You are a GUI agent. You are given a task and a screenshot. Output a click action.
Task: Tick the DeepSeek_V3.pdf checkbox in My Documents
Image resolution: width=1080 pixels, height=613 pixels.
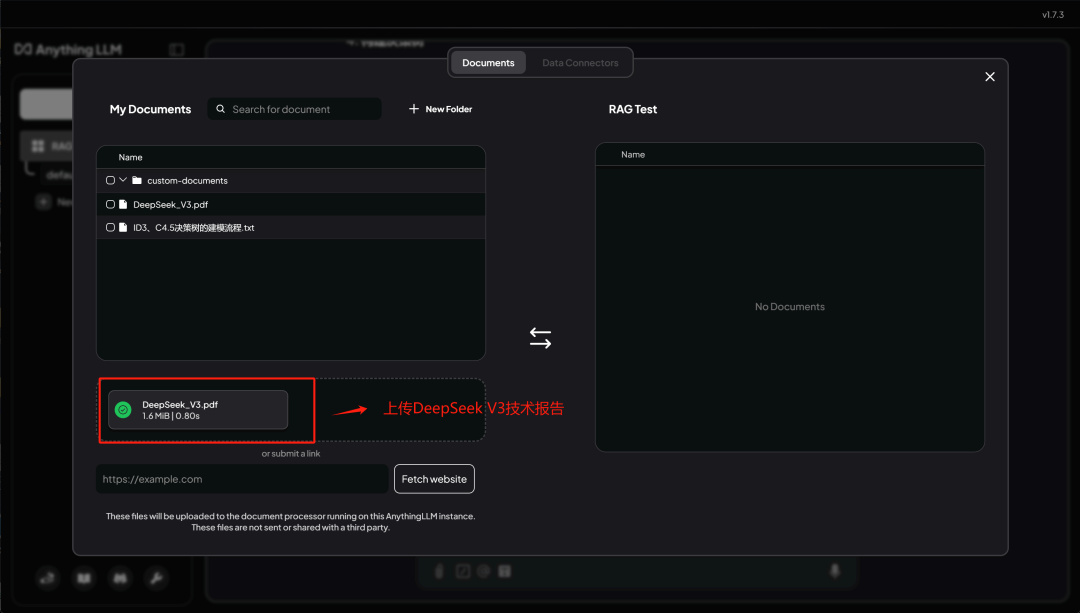[x=110, y=205]
